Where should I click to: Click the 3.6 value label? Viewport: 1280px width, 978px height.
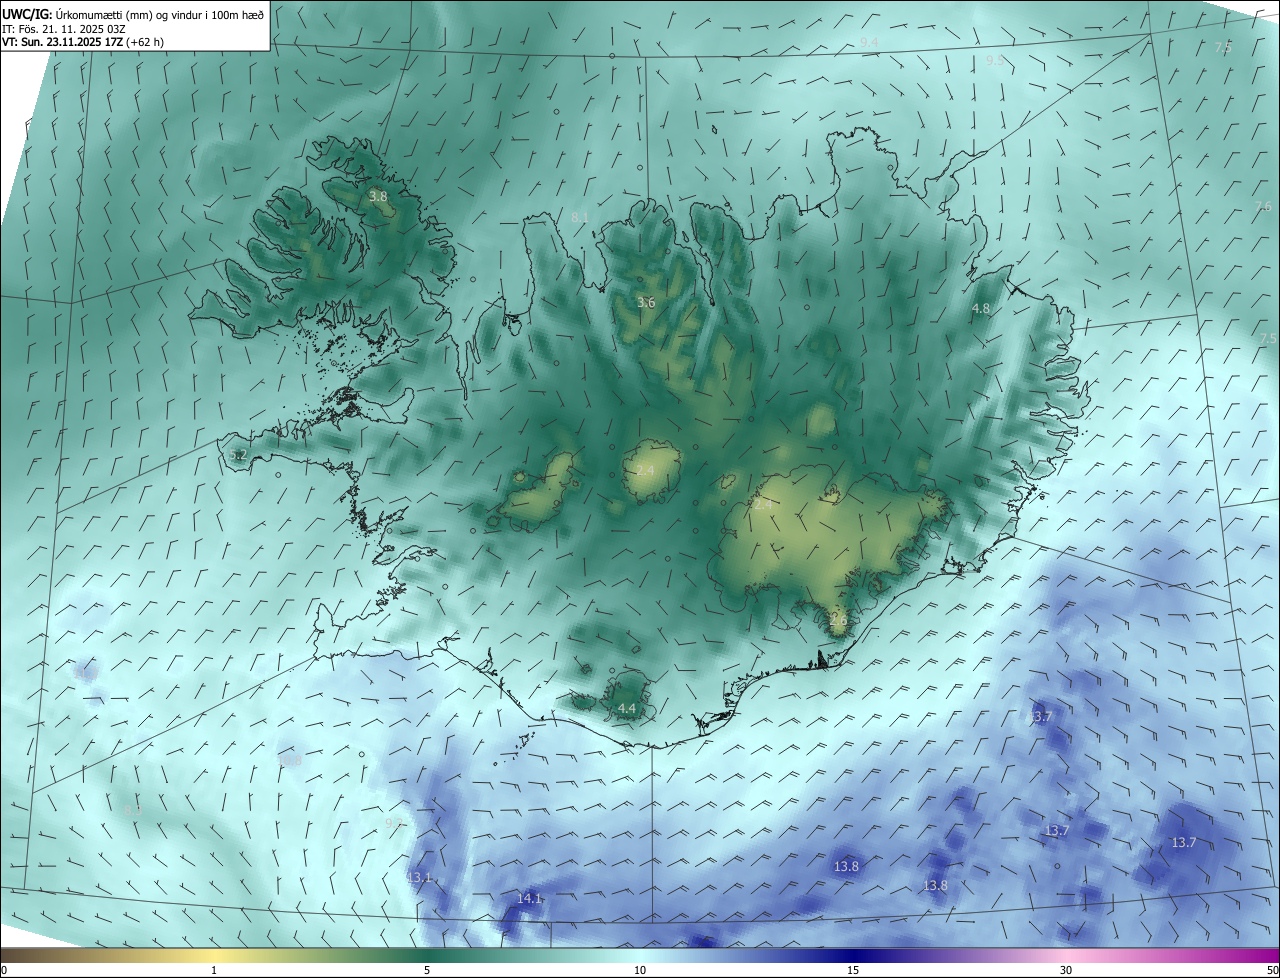pos(646,302)
